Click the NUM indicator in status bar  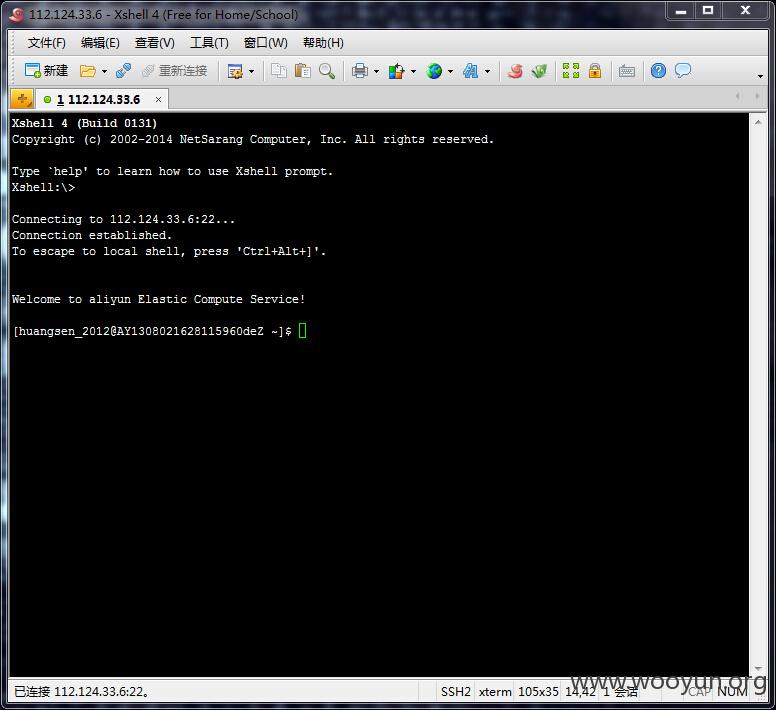(732, 692)
